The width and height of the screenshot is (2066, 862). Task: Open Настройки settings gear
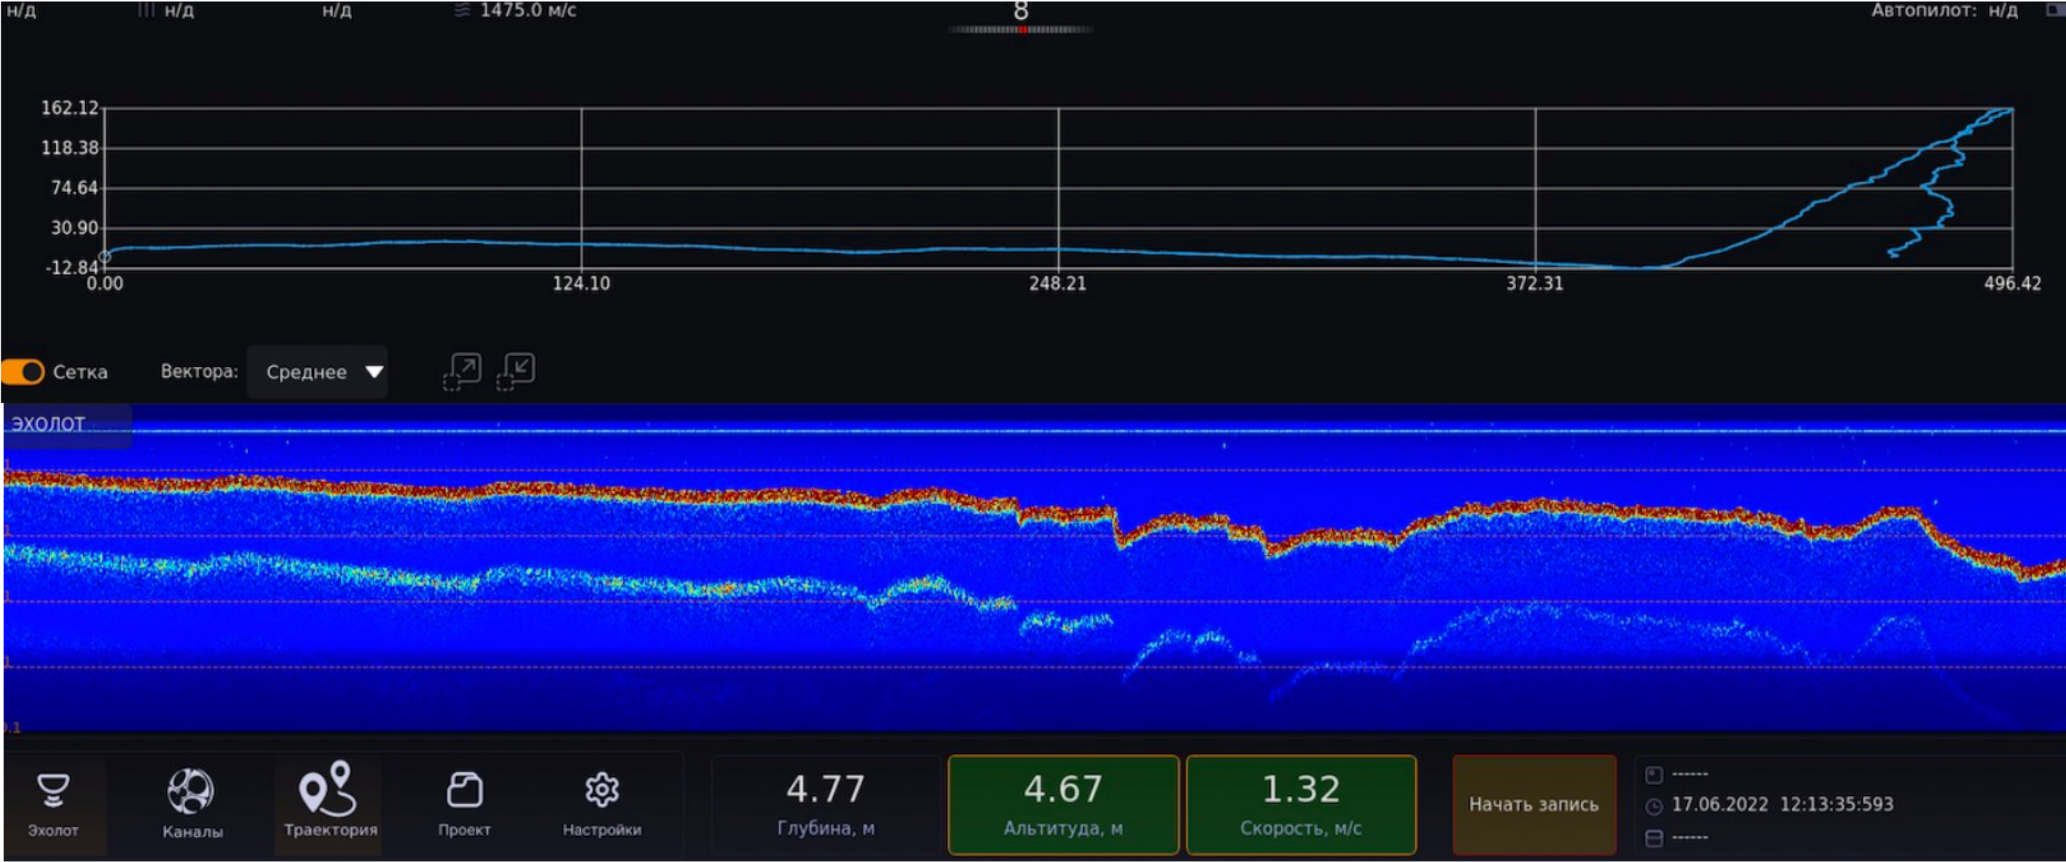(602, 804)
